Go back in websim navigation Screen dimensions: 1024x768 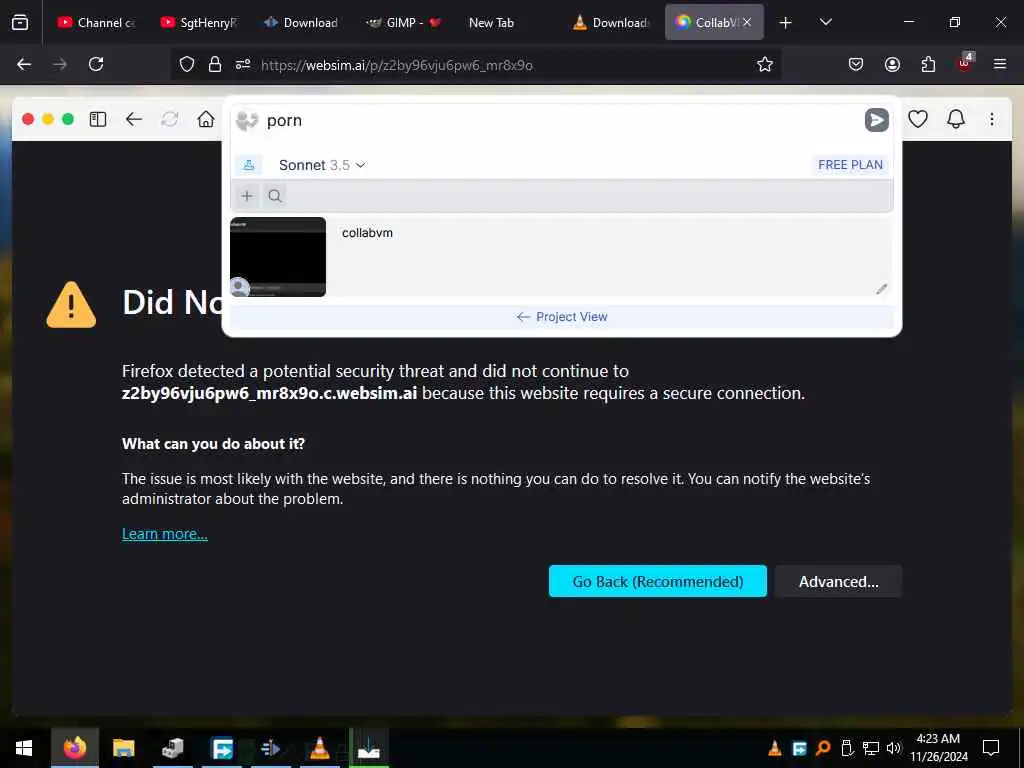[134, 119]
